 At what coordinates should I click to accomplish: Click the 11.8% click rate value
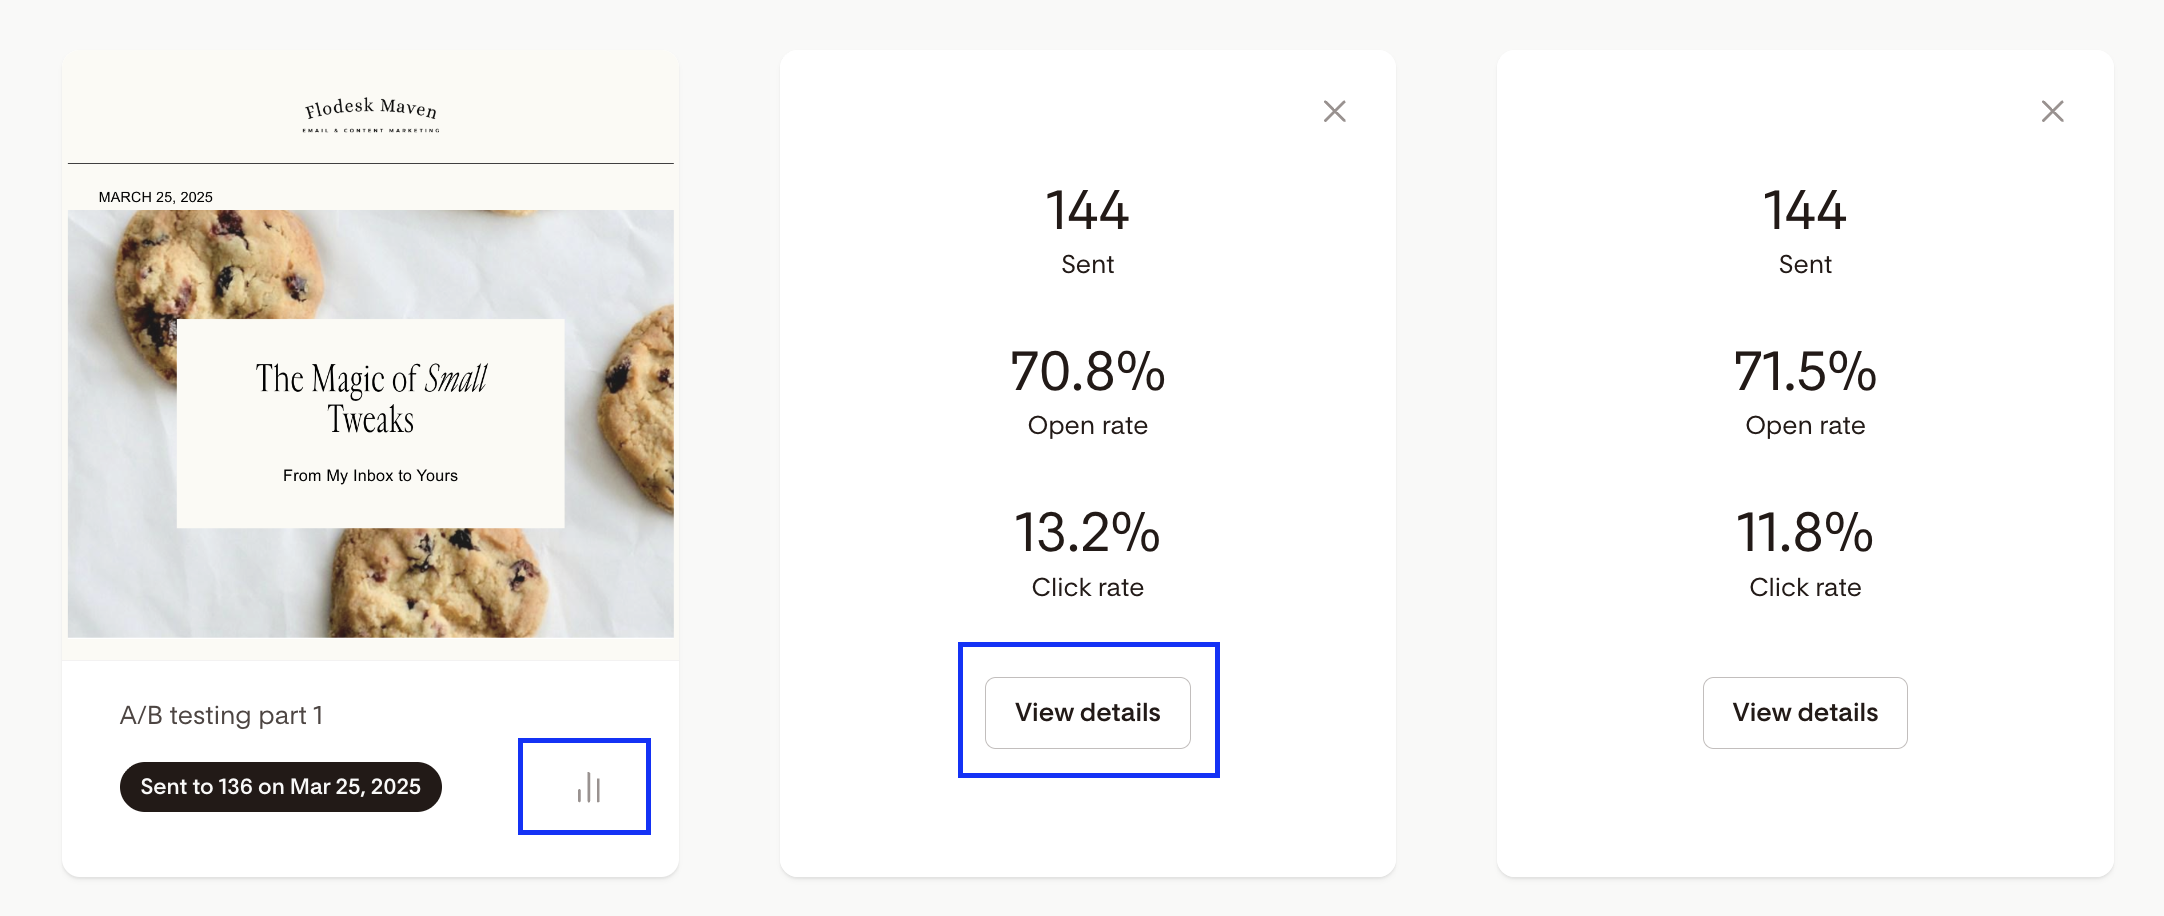pos(1804,532)
